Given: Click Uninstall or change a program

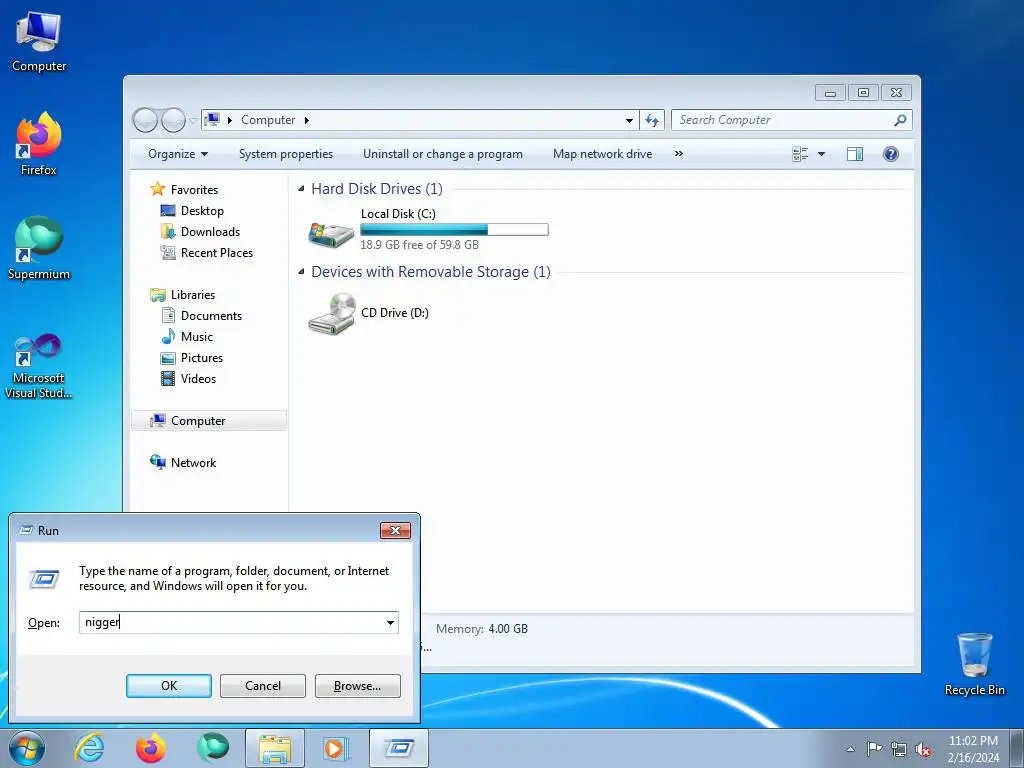Looking at the screenshot, I should coord(443,154).
